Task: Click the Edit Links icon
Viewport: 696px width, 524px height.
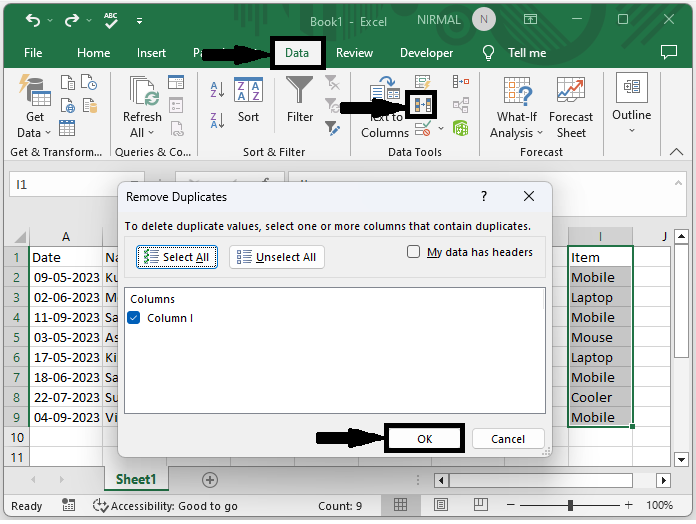Action: (x=177, y=129)
